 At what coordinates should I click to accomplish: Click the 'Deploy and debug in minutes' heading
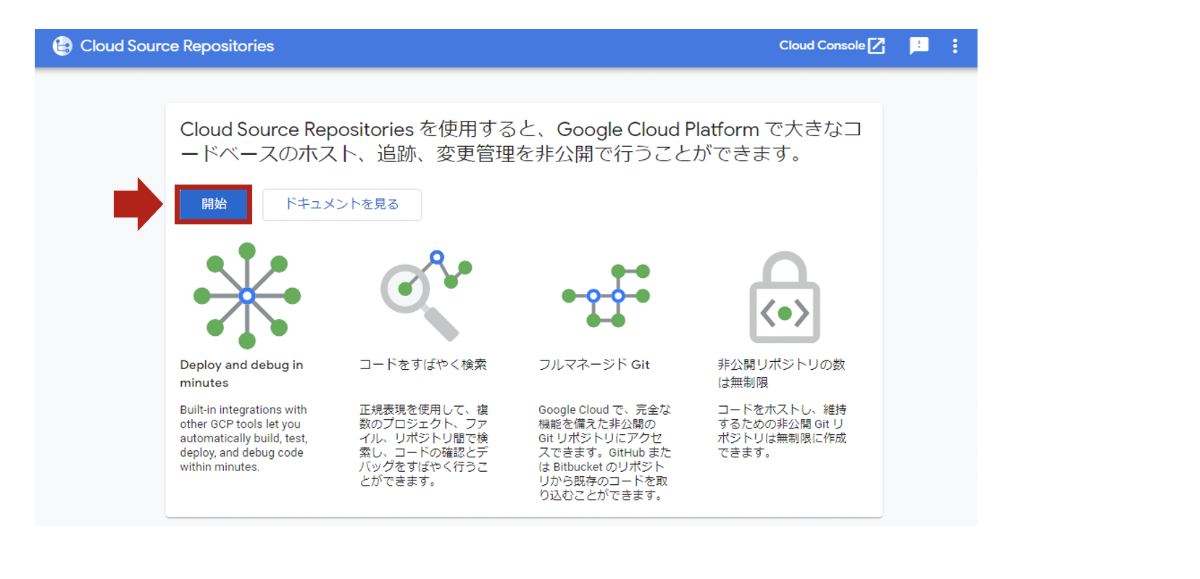[242, 374]
